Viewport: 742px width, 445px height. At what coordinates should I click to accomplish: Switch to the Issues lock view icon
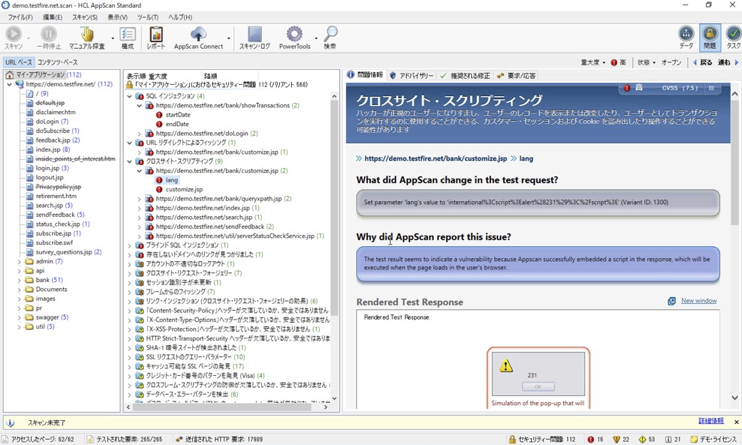(710, 34)
